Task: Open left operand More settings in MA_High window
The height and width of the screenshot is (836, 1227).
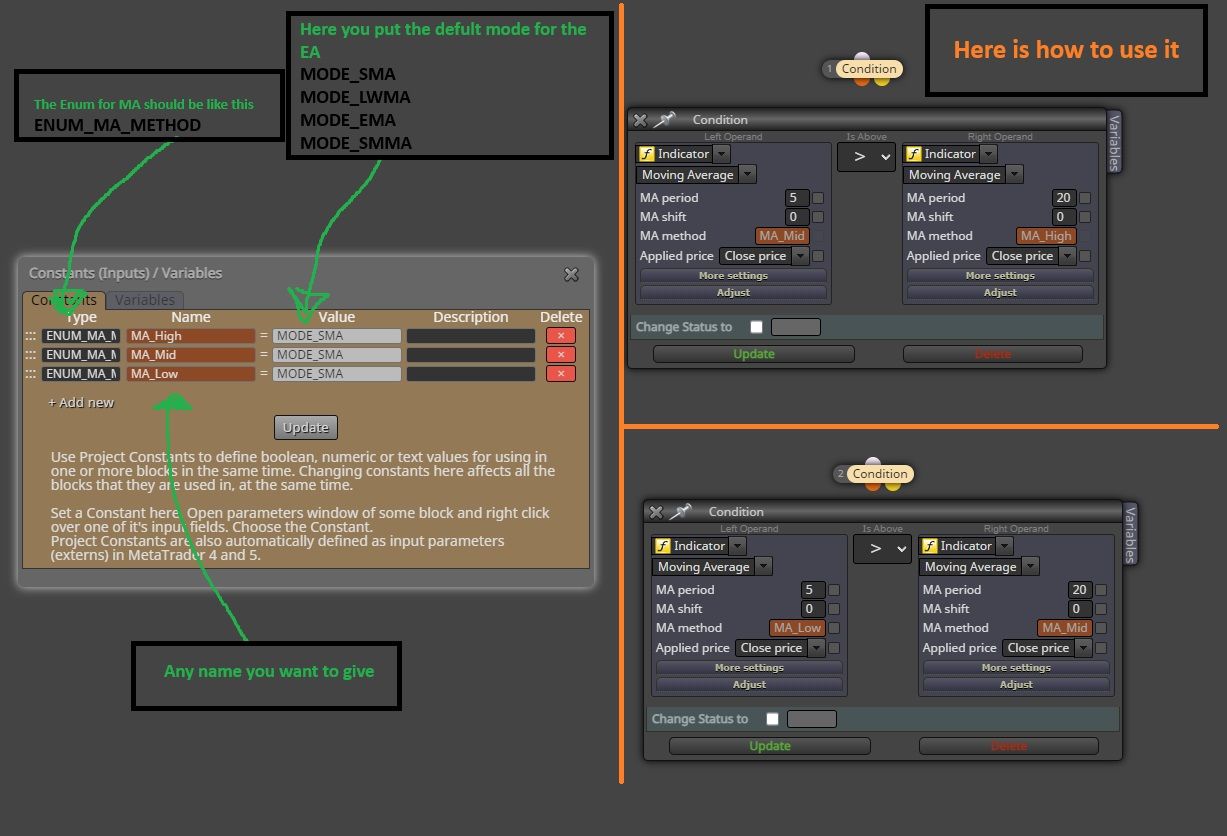Action: pyautogui.click(x=733, y=276)
